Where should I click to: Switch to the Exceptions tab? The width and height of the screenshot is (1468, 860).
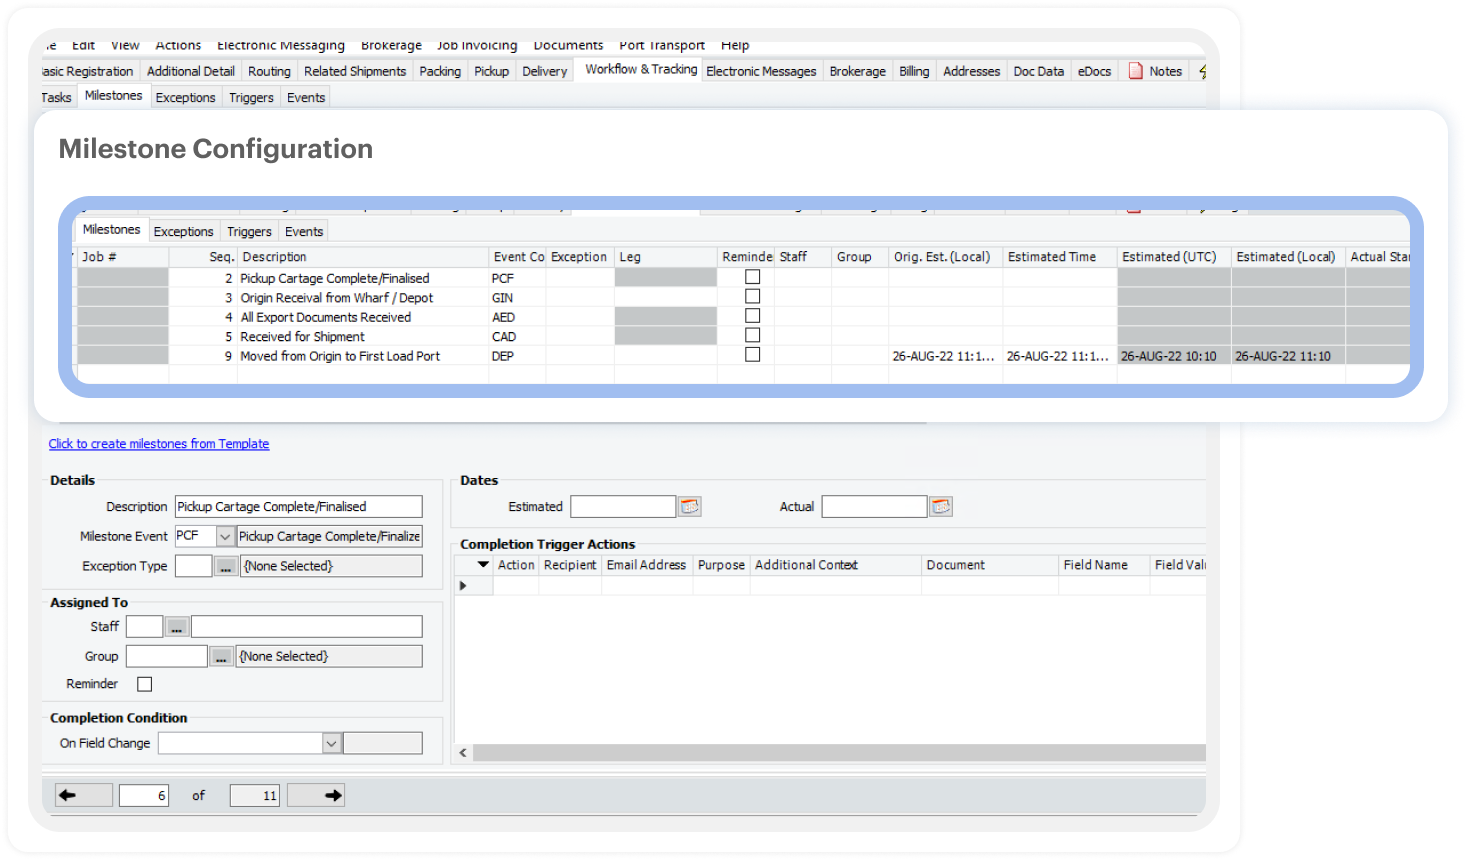point(183,231)
